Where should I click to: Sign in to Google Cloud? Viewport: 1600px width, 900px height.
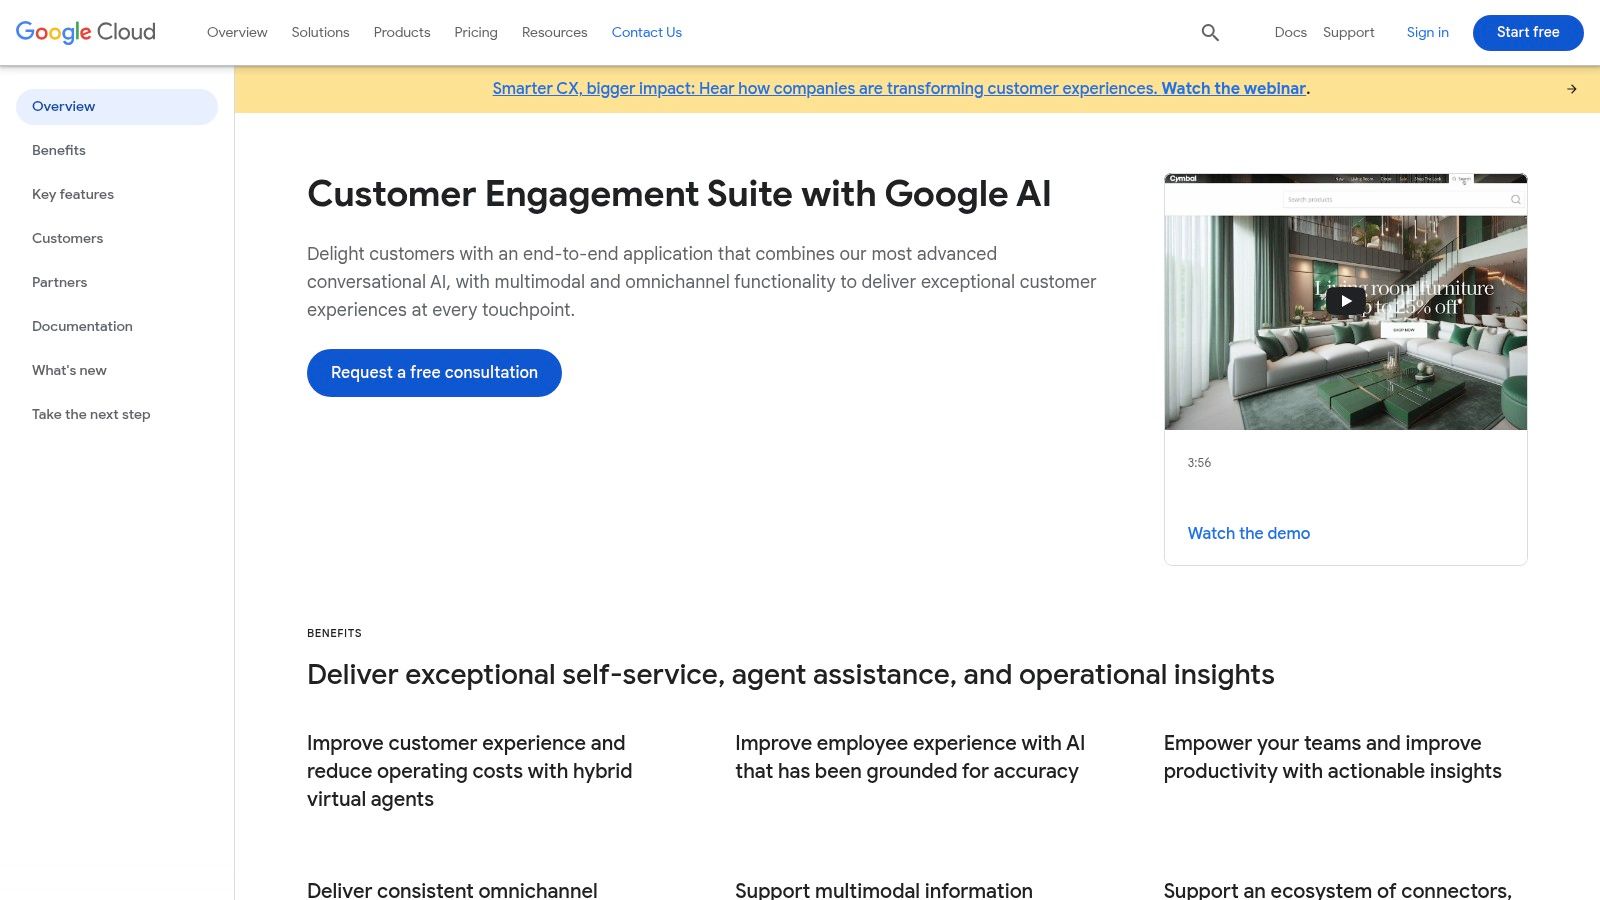click(x=1426, y=32)
